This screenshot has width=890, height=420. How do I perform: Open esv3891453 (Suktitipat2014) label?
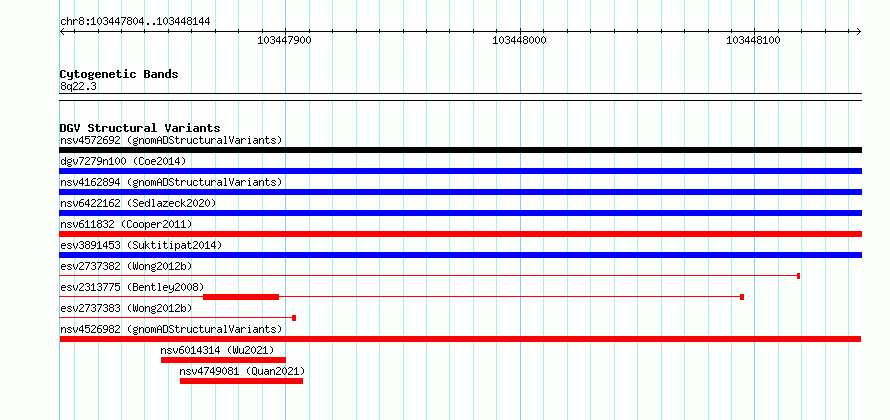click(141, 245)
